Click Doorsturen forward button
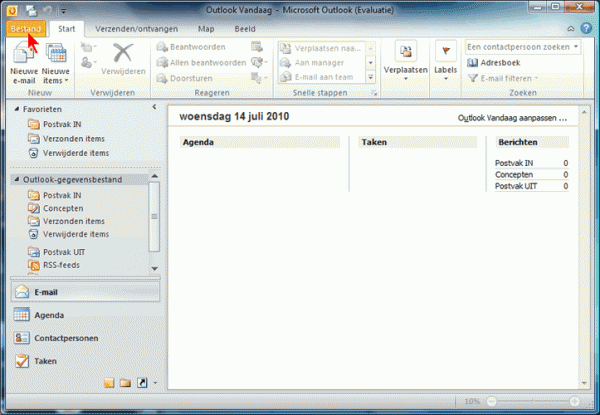This screenshot has height=415, width=600. coord(185,78)
